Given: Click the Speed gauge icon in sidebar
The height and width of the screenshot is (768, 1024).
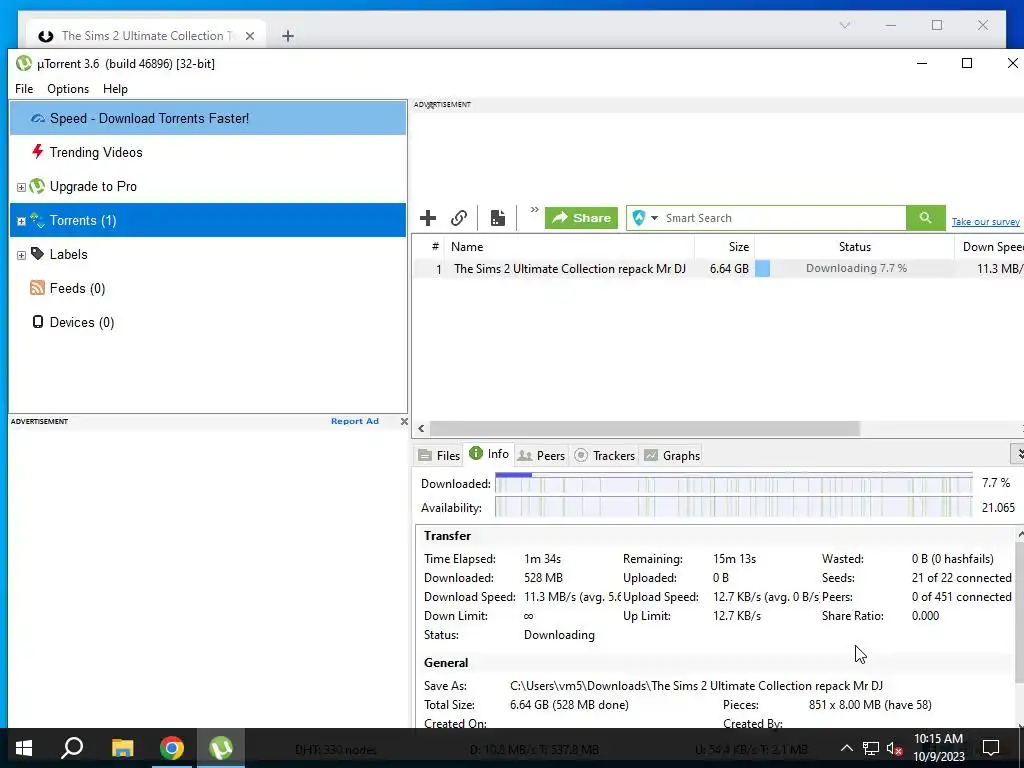Looking at the screenshot, I should point(38,118).
